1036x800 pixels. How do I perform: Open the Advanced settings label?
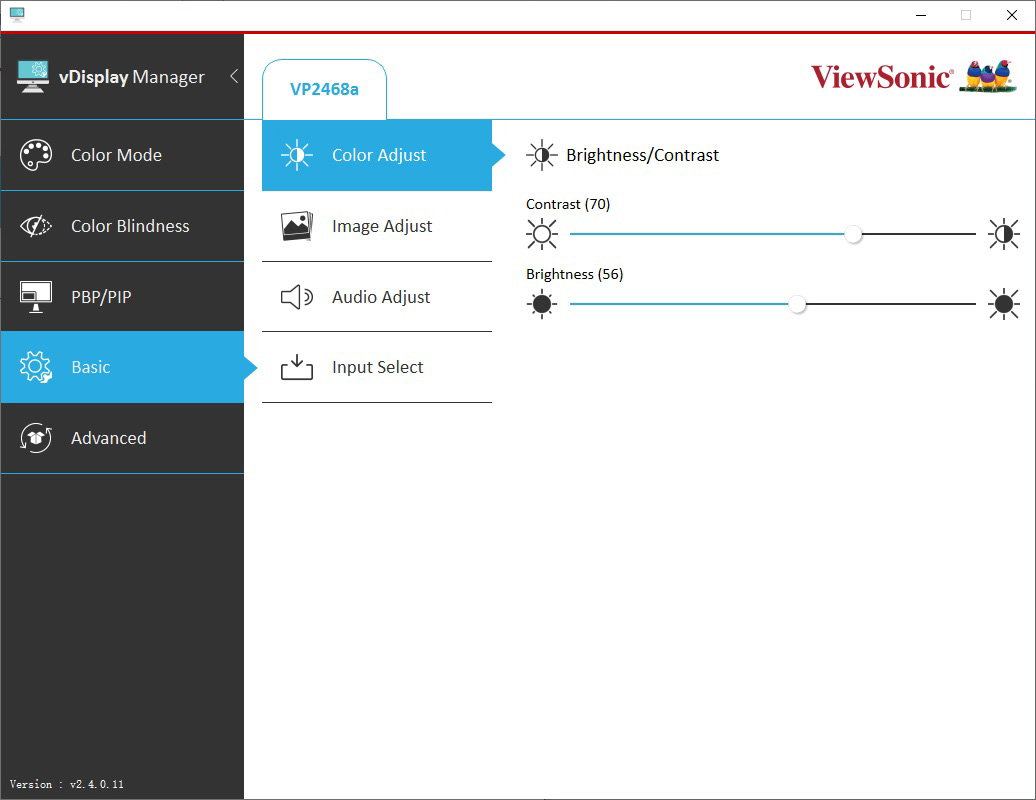[108, 438]
